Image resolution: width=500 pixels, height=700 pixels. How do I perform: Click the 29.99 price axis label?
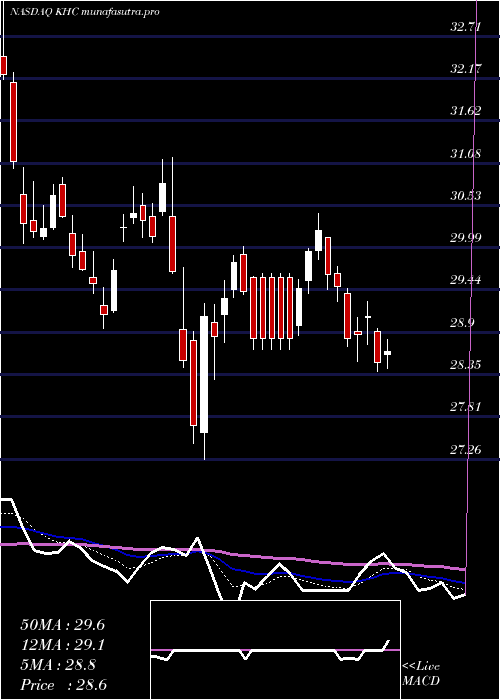[x=466, y=238]
